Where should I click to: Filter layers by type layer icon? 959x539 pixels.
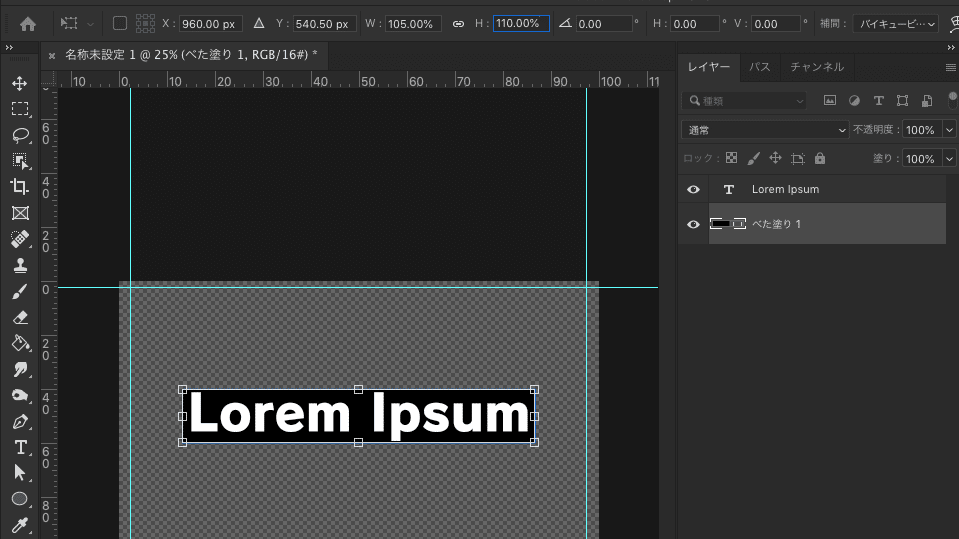pyautogui.click(x=878, y=100)
